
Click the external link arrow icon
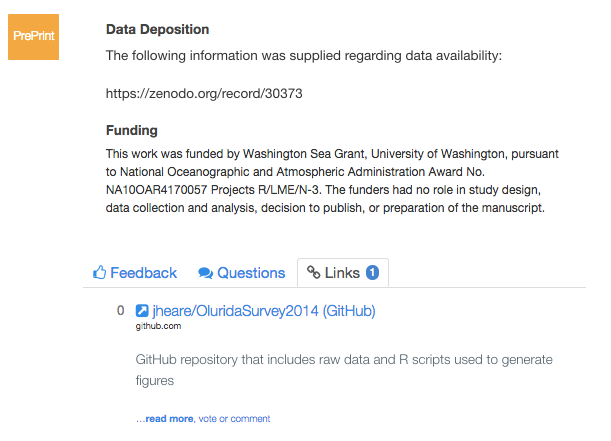[x=142, y=311]
